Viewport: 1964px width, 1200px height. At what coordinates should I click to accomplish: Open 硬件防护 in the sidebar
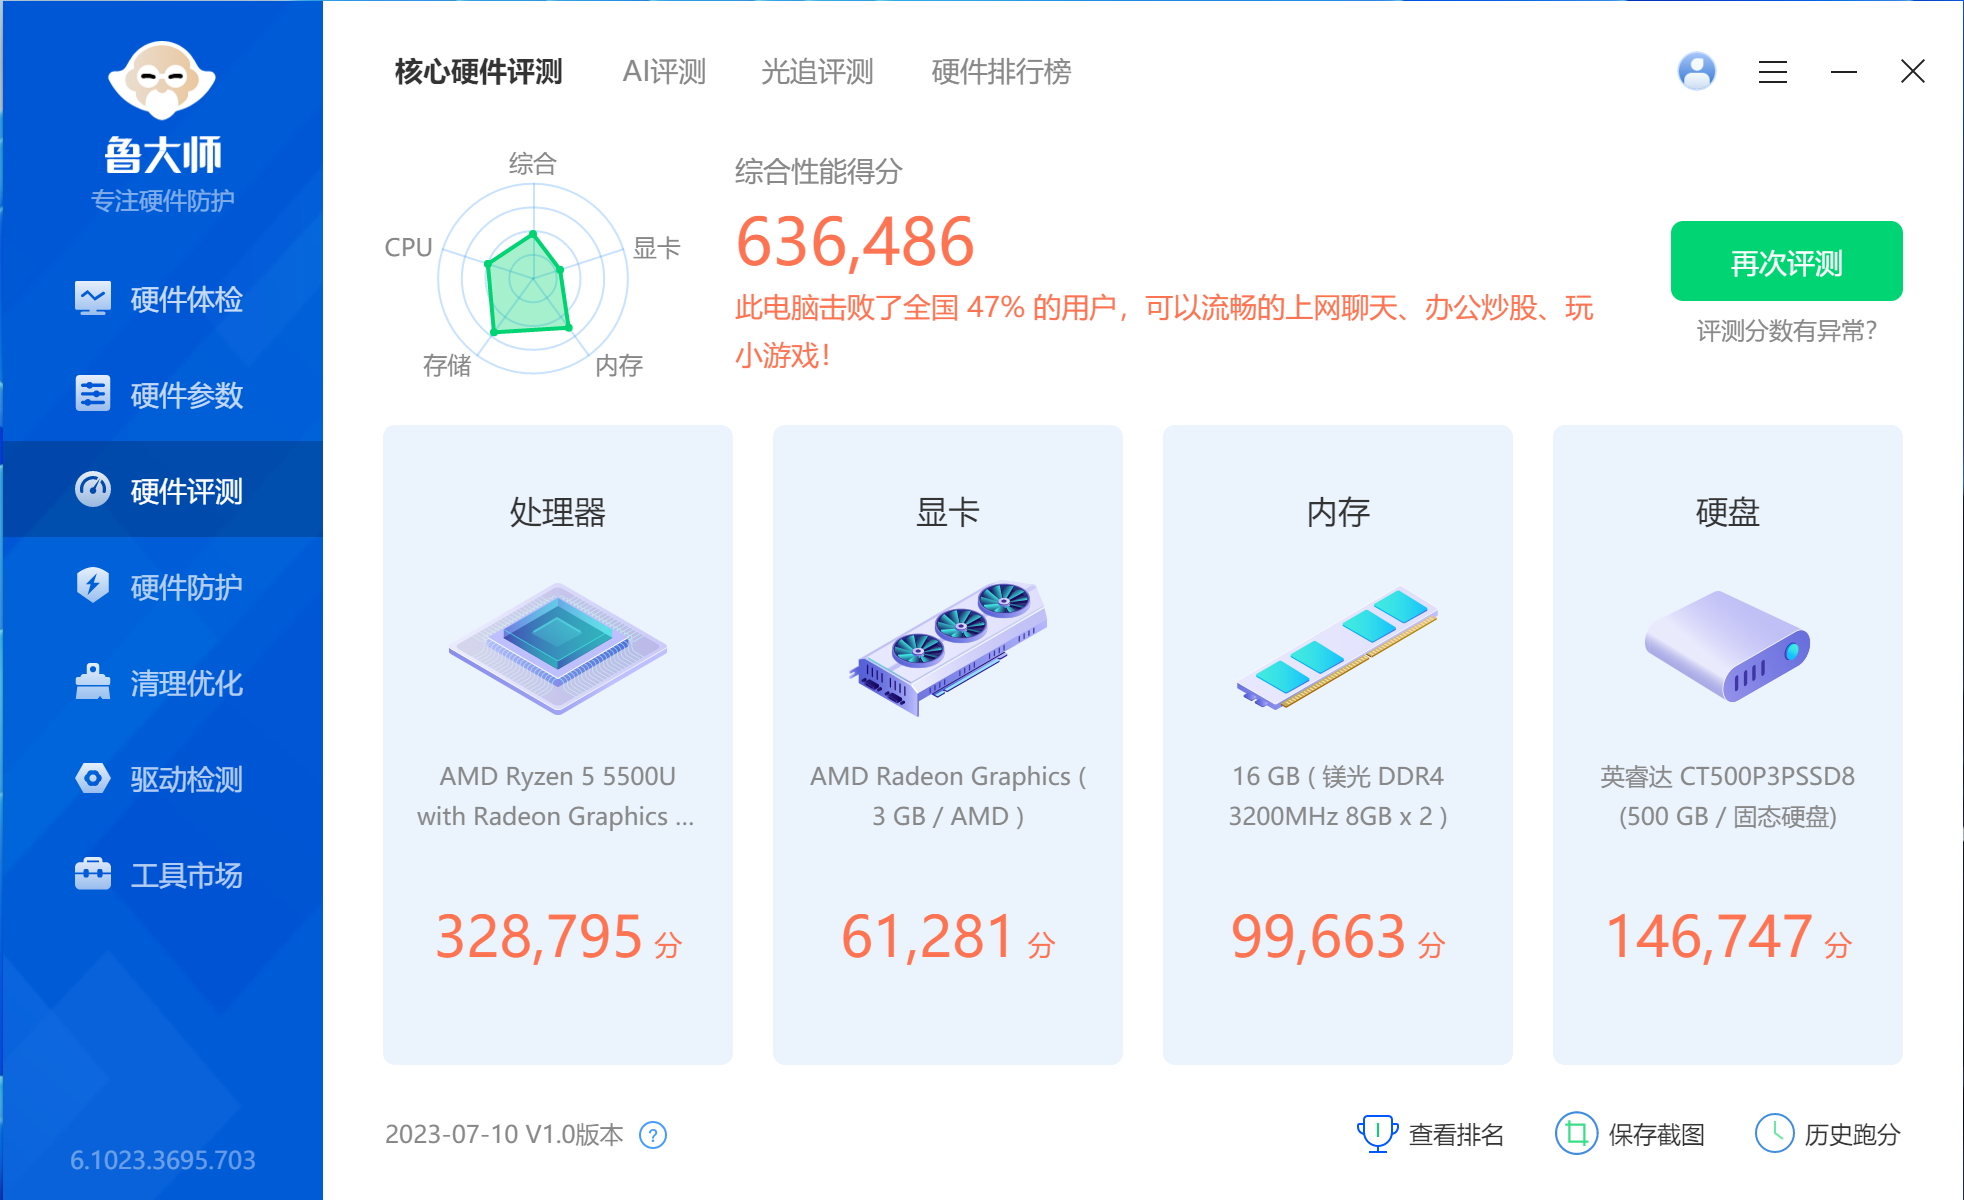pos(162,586)
